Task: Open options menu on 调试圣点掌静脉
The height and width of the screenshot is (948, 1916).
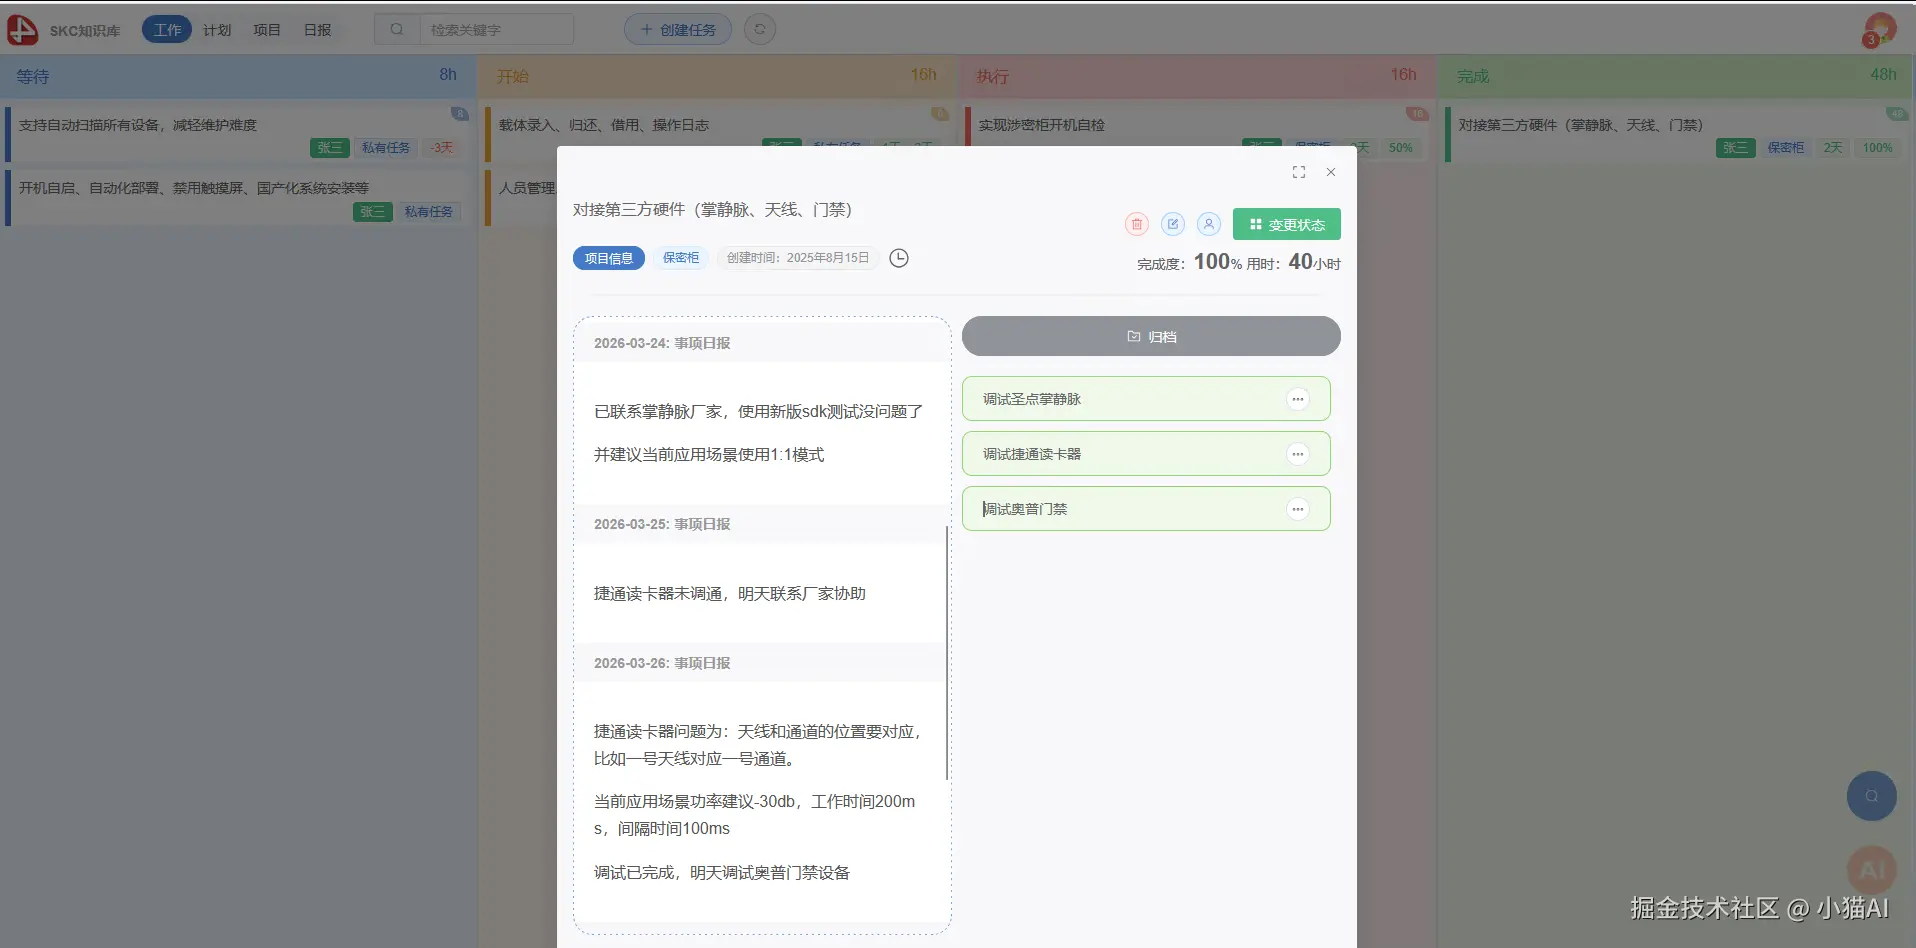Action: pyautogui.click(x=1298, y=398)
